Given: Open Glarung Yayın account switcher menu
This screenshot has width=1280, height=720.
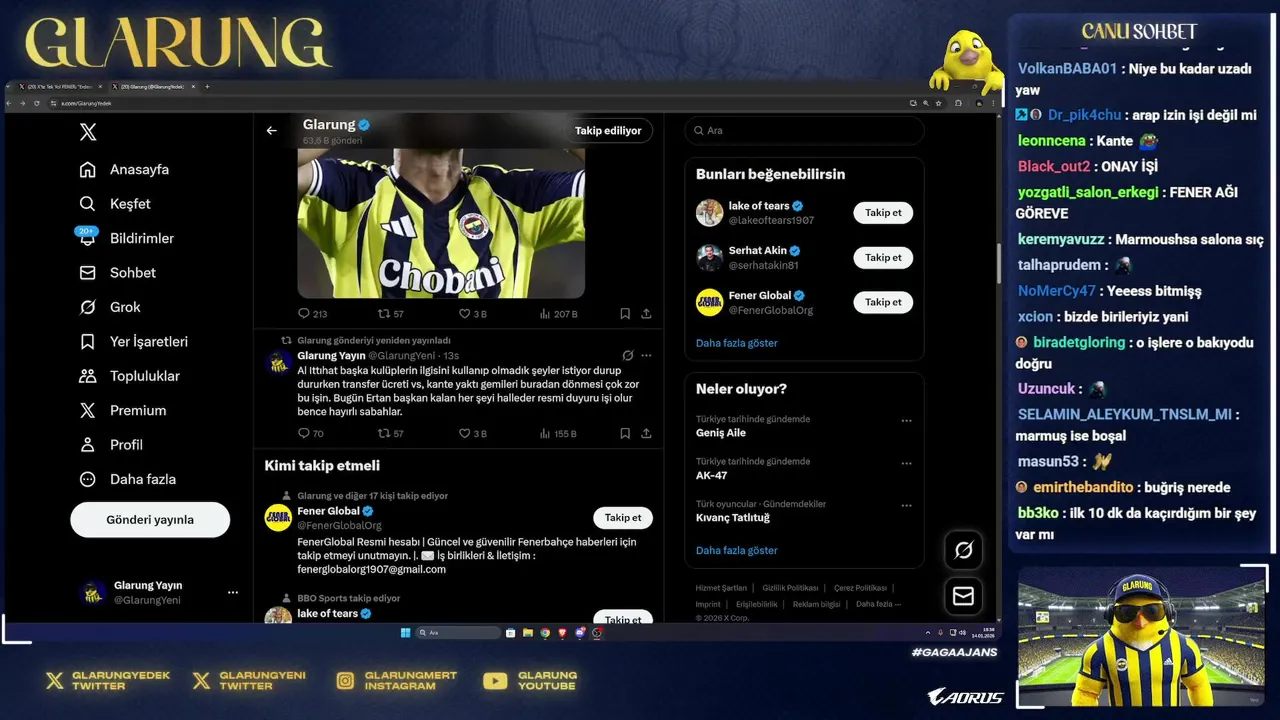Looking at the screenshot, I should tap(160, 593).
